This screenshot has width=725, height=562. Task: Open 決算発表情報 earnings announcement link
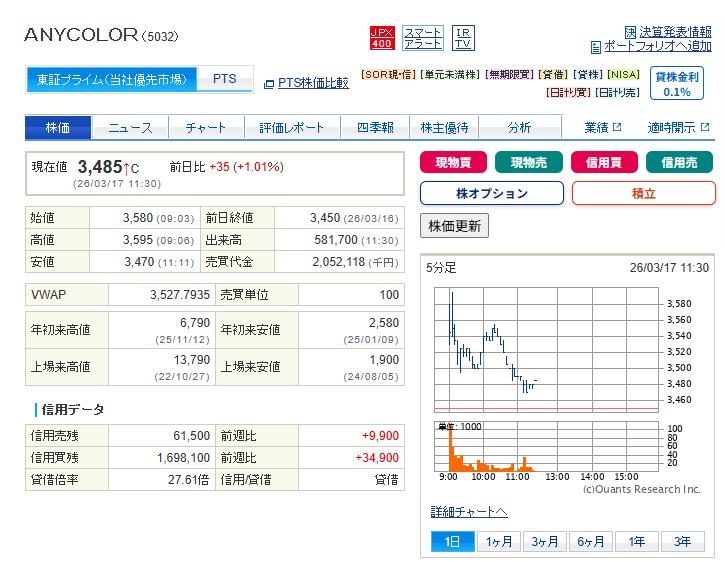click(x=668, y=32)
